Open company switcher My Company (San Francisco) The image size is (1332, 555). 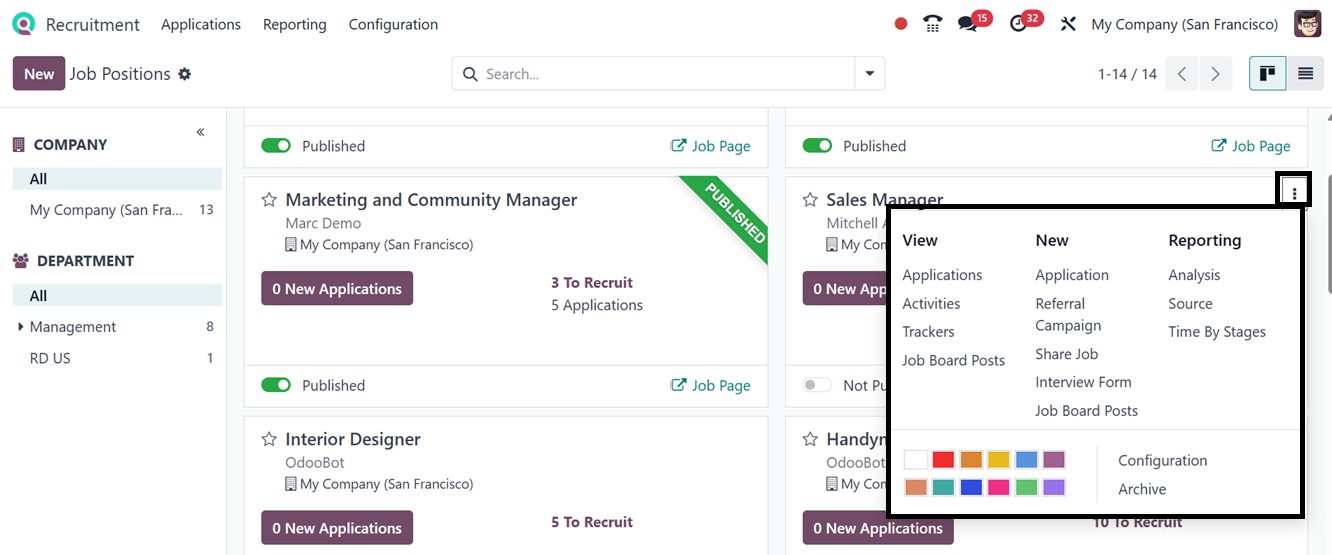[x=1185, y=24]
